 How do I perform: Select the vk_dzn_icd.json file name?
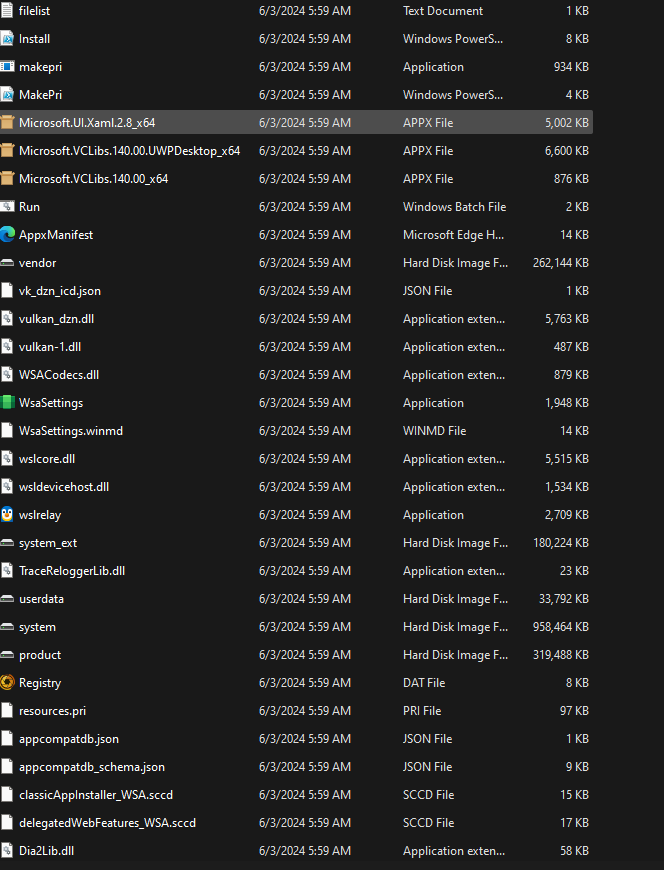60,291
